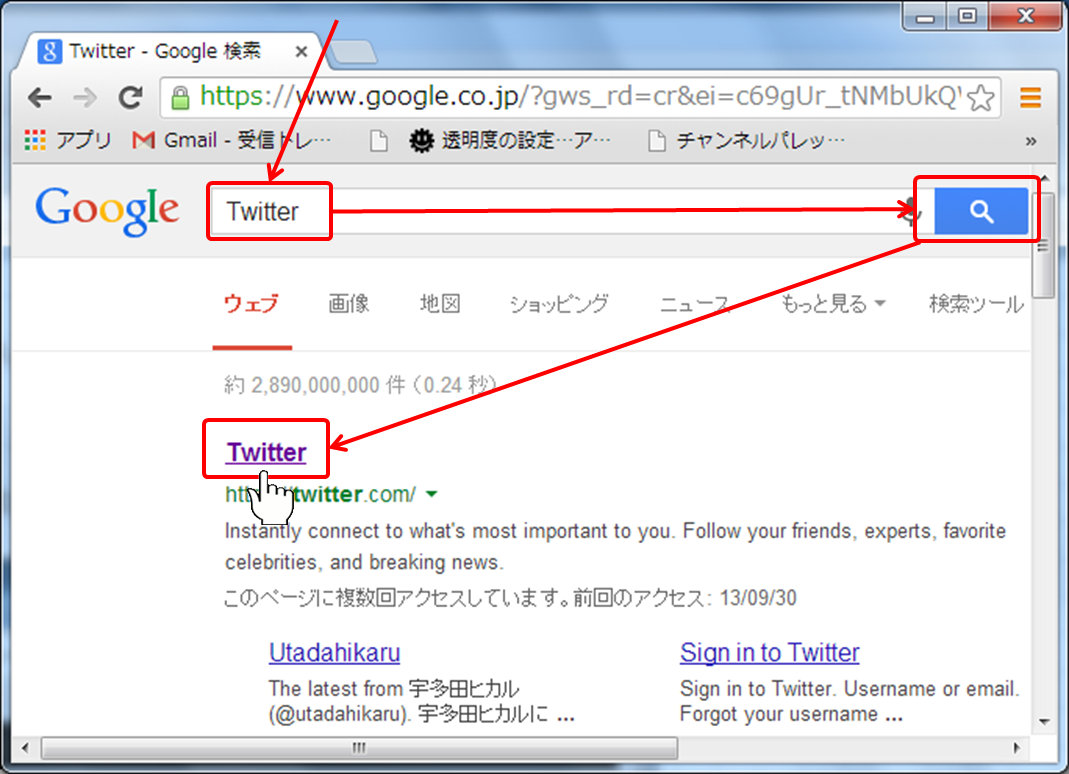The width and height of the screenshot is (1069, 774).
Task: Open the Sign in to Twitter link
Action: tap(769, 653)
